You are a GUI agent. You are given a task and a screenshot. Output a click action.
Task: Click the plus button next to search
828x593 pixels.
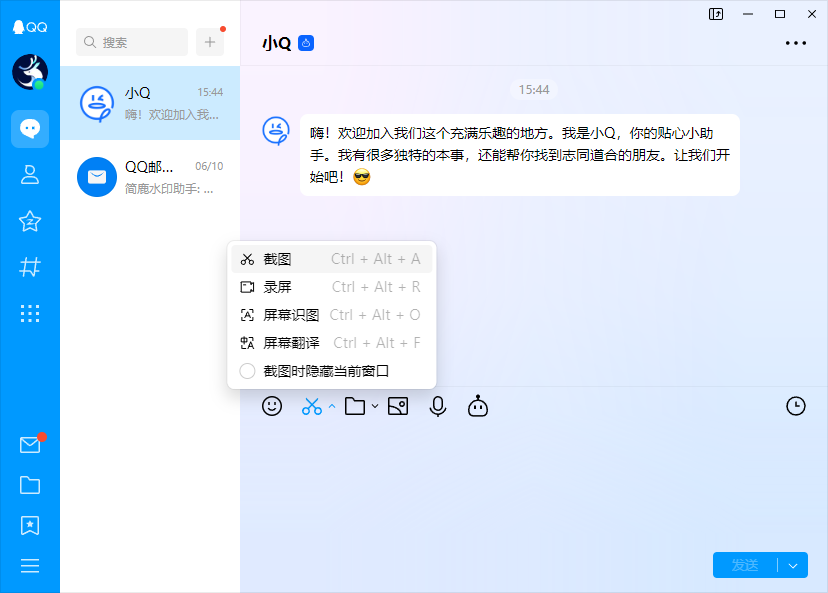210,42
